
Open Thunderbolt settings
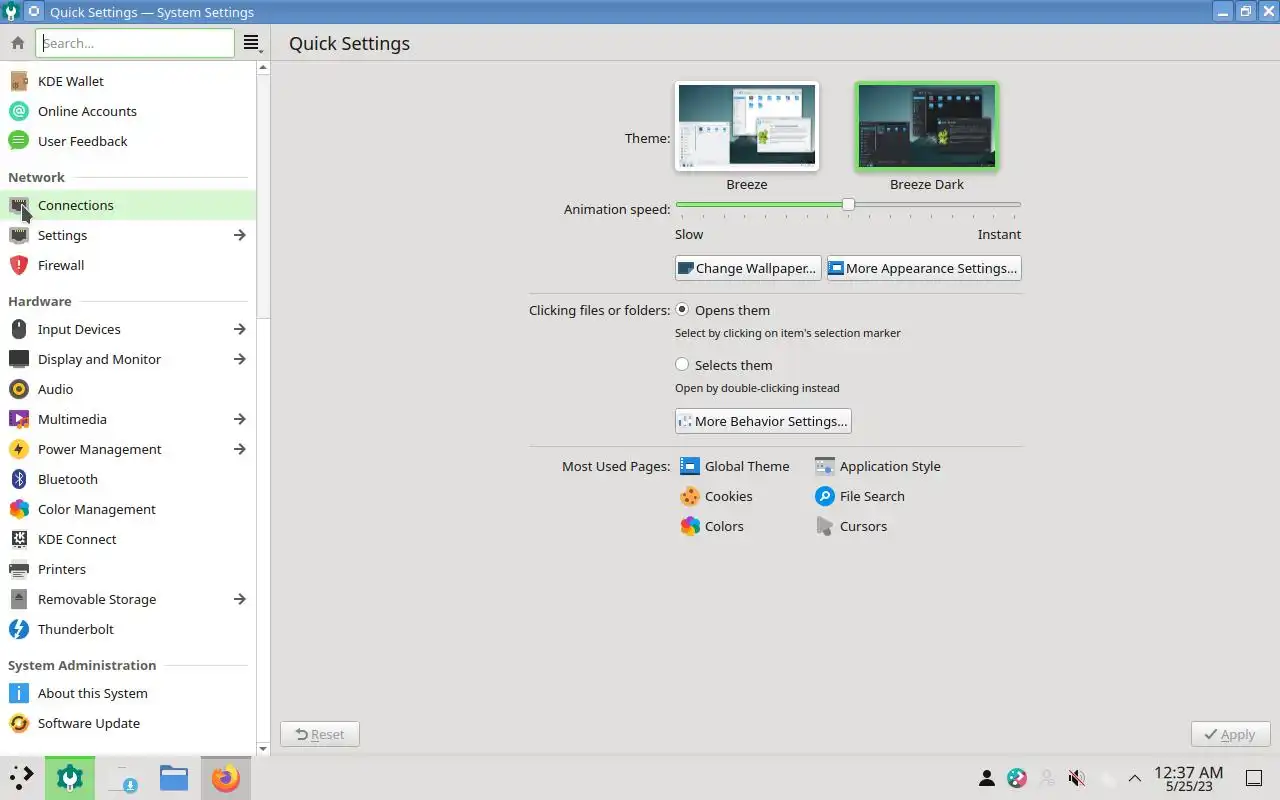[x=128, y=629]
